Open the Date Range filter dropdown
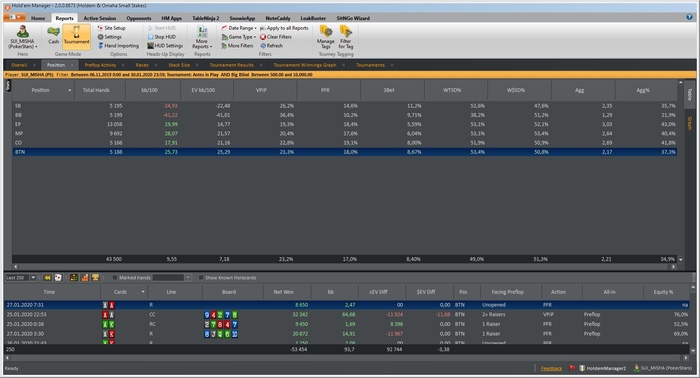This screenshot has height=378, width=700. (239, 28)
